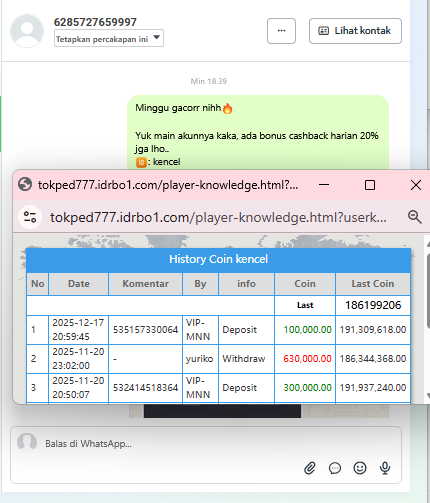
Task: Click the date 2025-12-17 20:59:45
Action: click(78, 330)
